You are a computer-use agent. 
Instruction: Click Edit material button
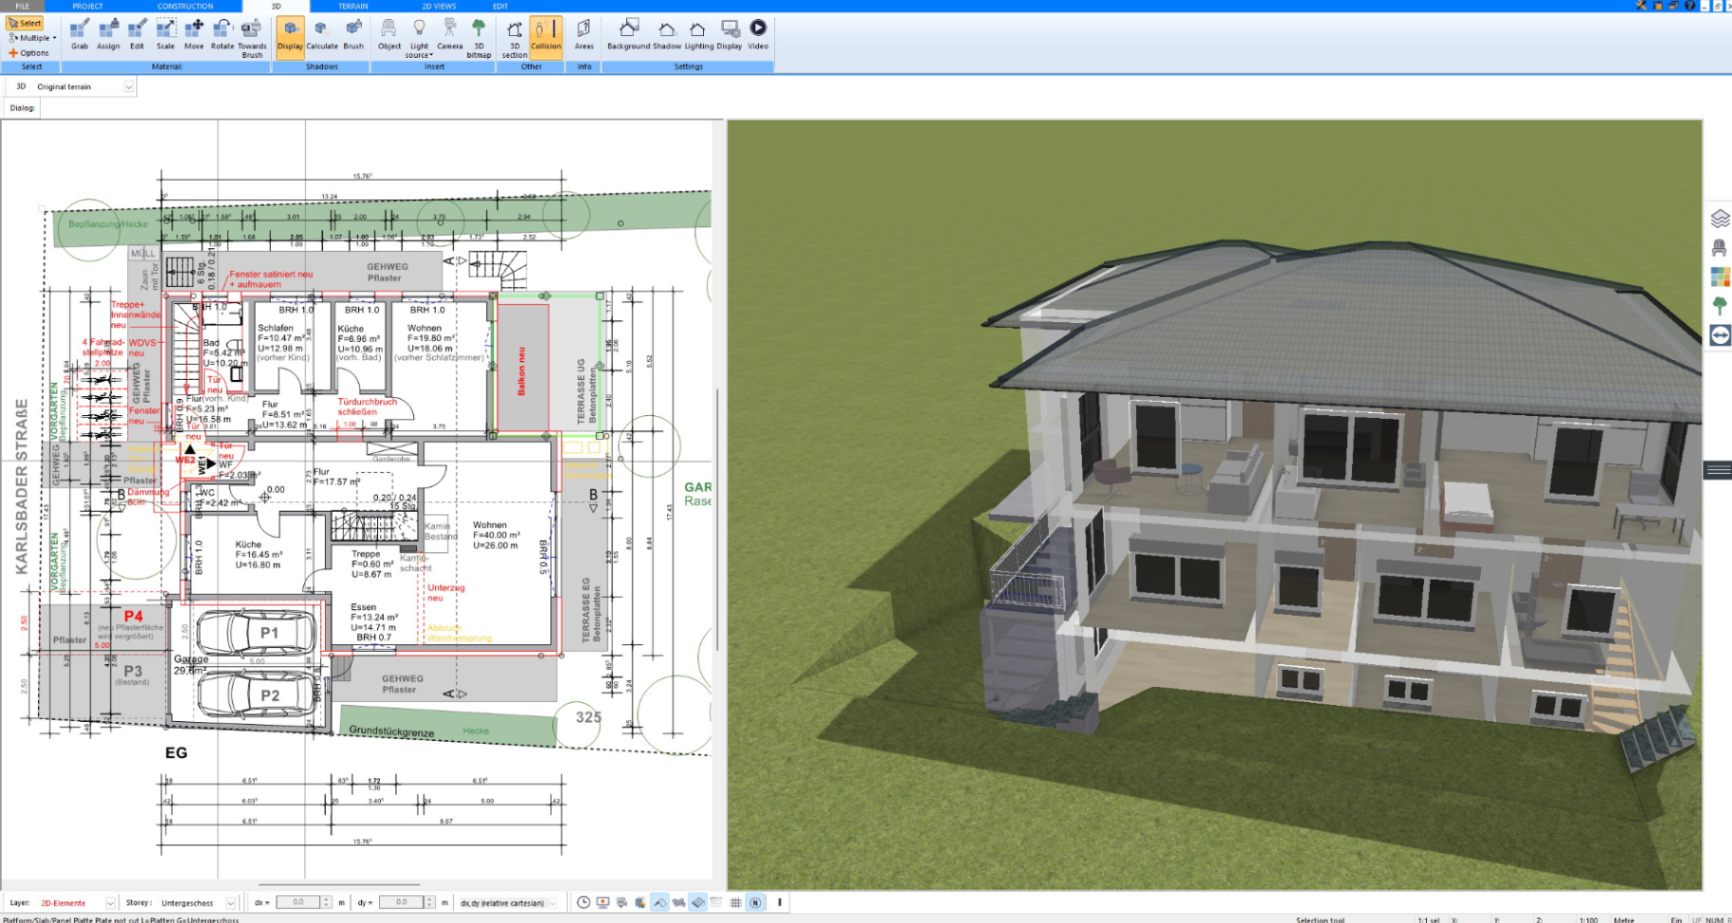pyautogui.click(x=137, y=34)
